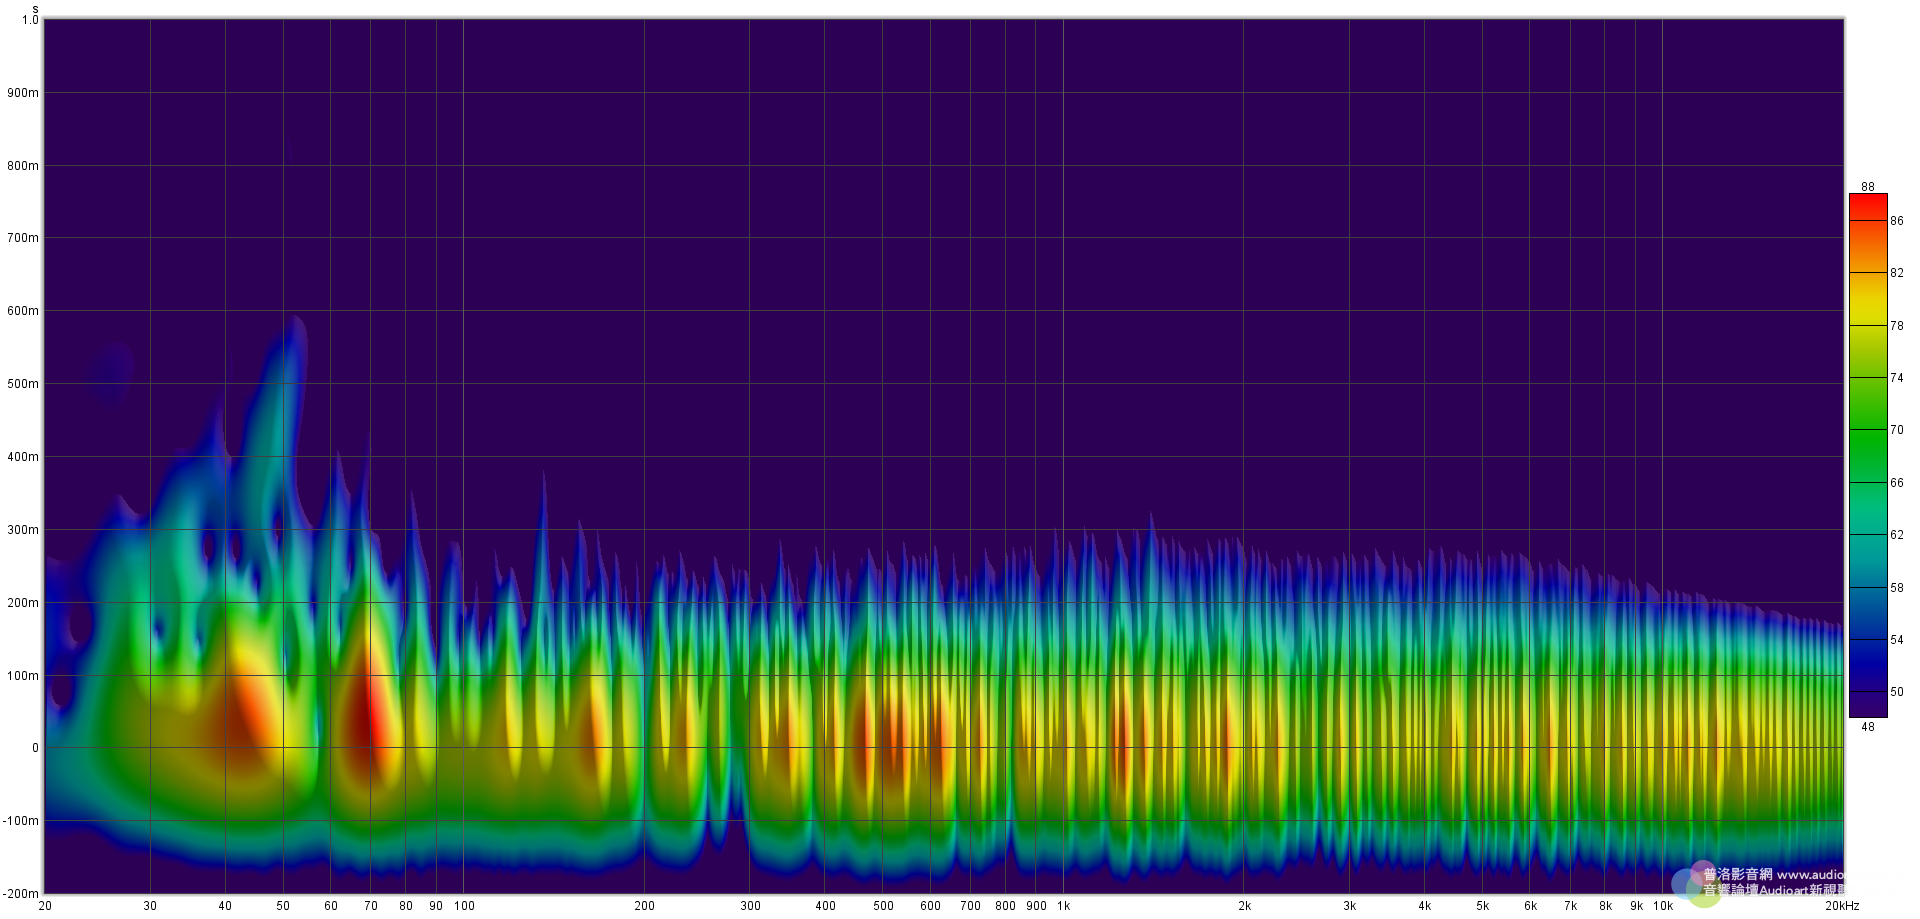Click the 20kHz frequency axis label
This screenshot has height=919, width=1920.
(1841, 906)
